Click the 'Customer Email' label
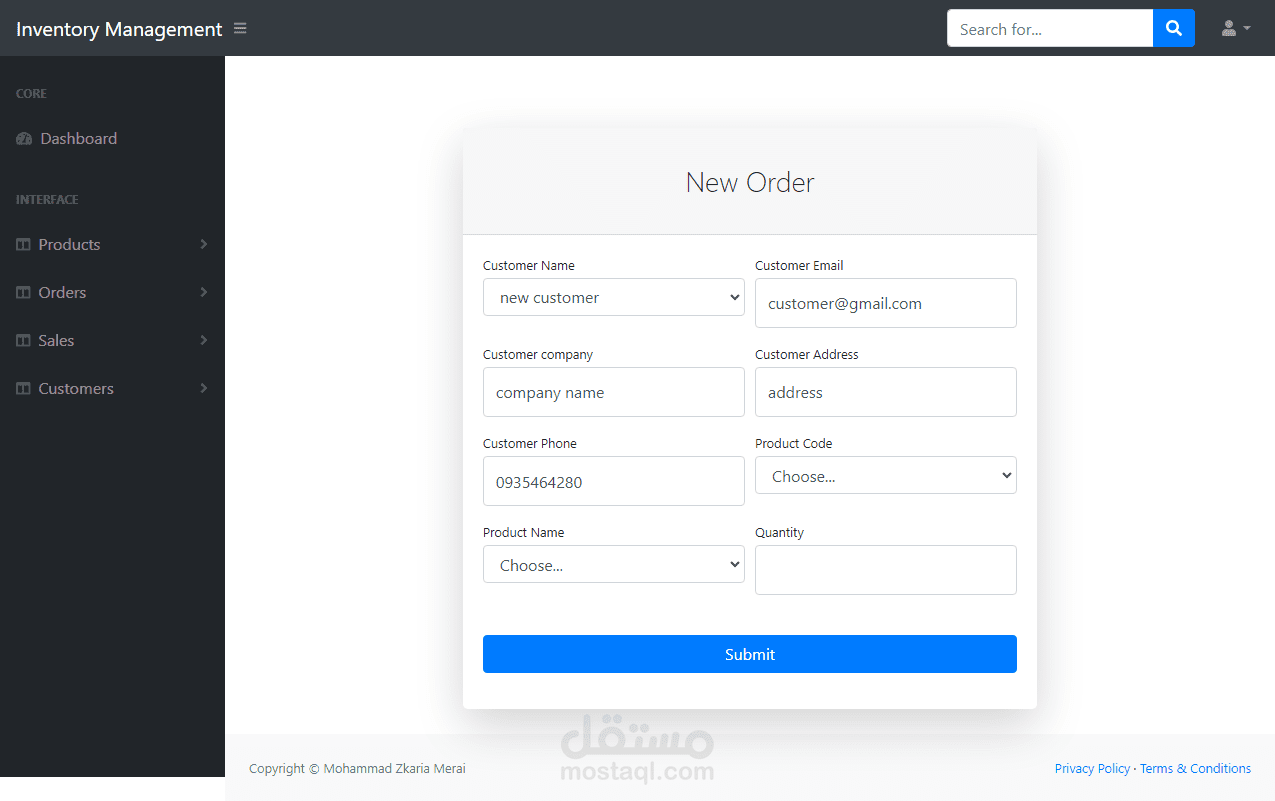Viewport: 1275px width, 801px height. click(799, 266)
